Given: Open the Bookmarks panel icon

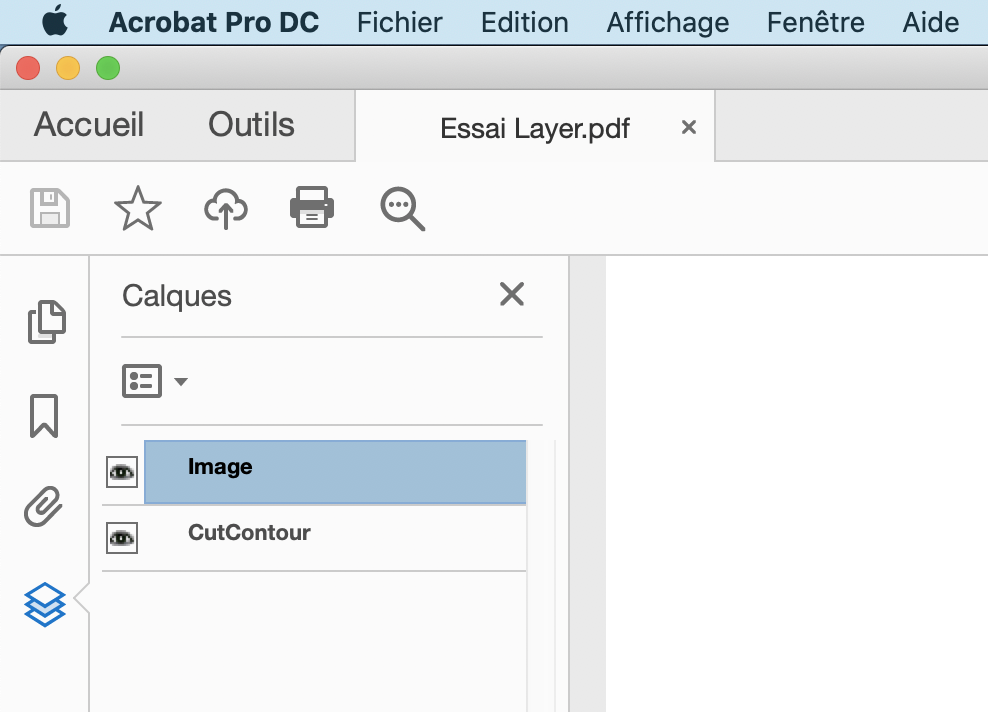Looking at the screenshot, I should 44,416.
